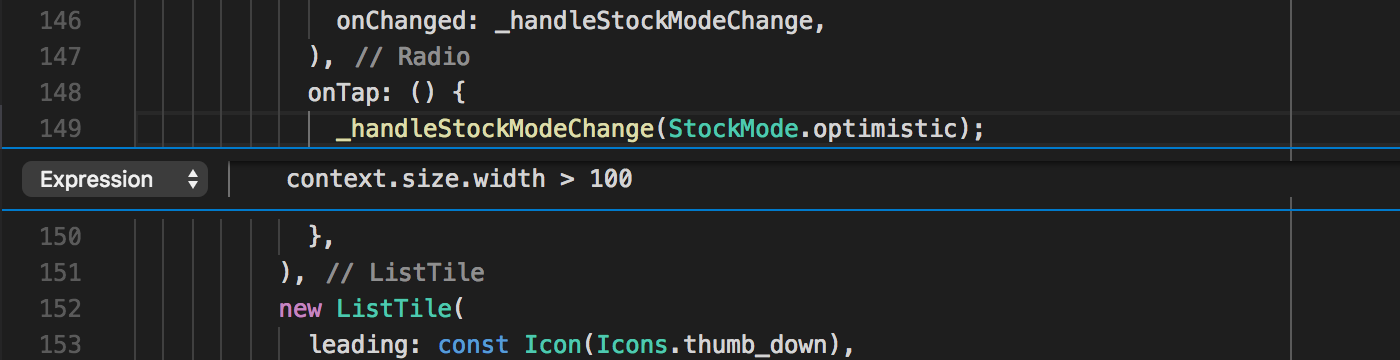Click the breakpoint condition field showing context.size.width > 100
The height and width of the screenshot is (360, 1400).
point(459,180)
